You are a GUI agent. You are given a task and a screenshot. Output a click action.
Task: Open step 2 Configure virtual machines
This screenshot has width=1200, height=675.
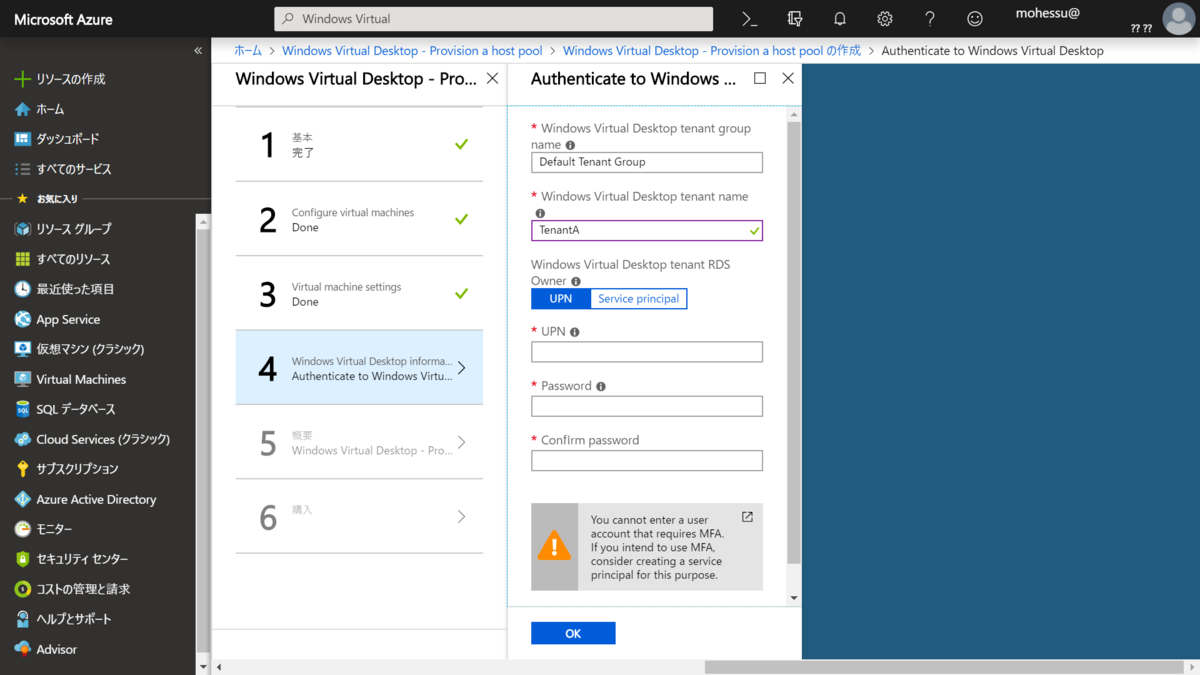pyautogui.click(x=359, y=219)
